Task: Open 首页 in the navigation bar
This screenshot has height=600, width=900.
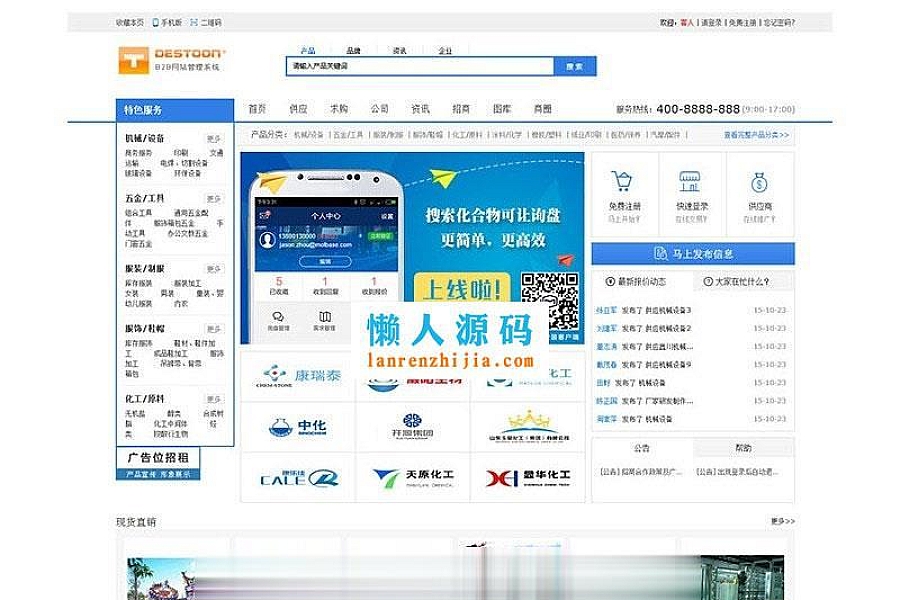Action: pos(257,109)
